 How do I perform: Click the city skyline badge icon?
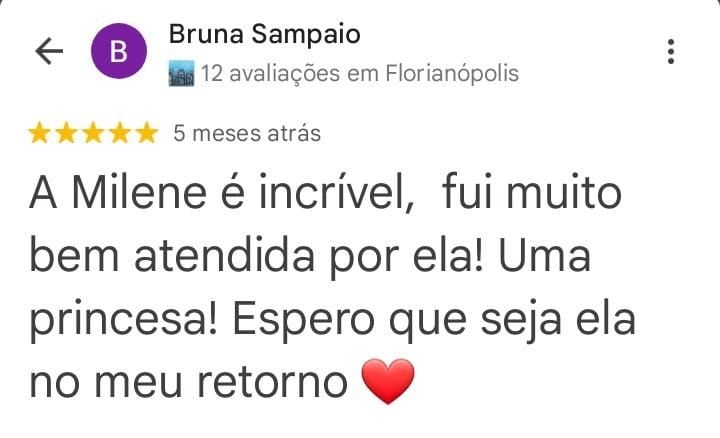click(181, 73)
